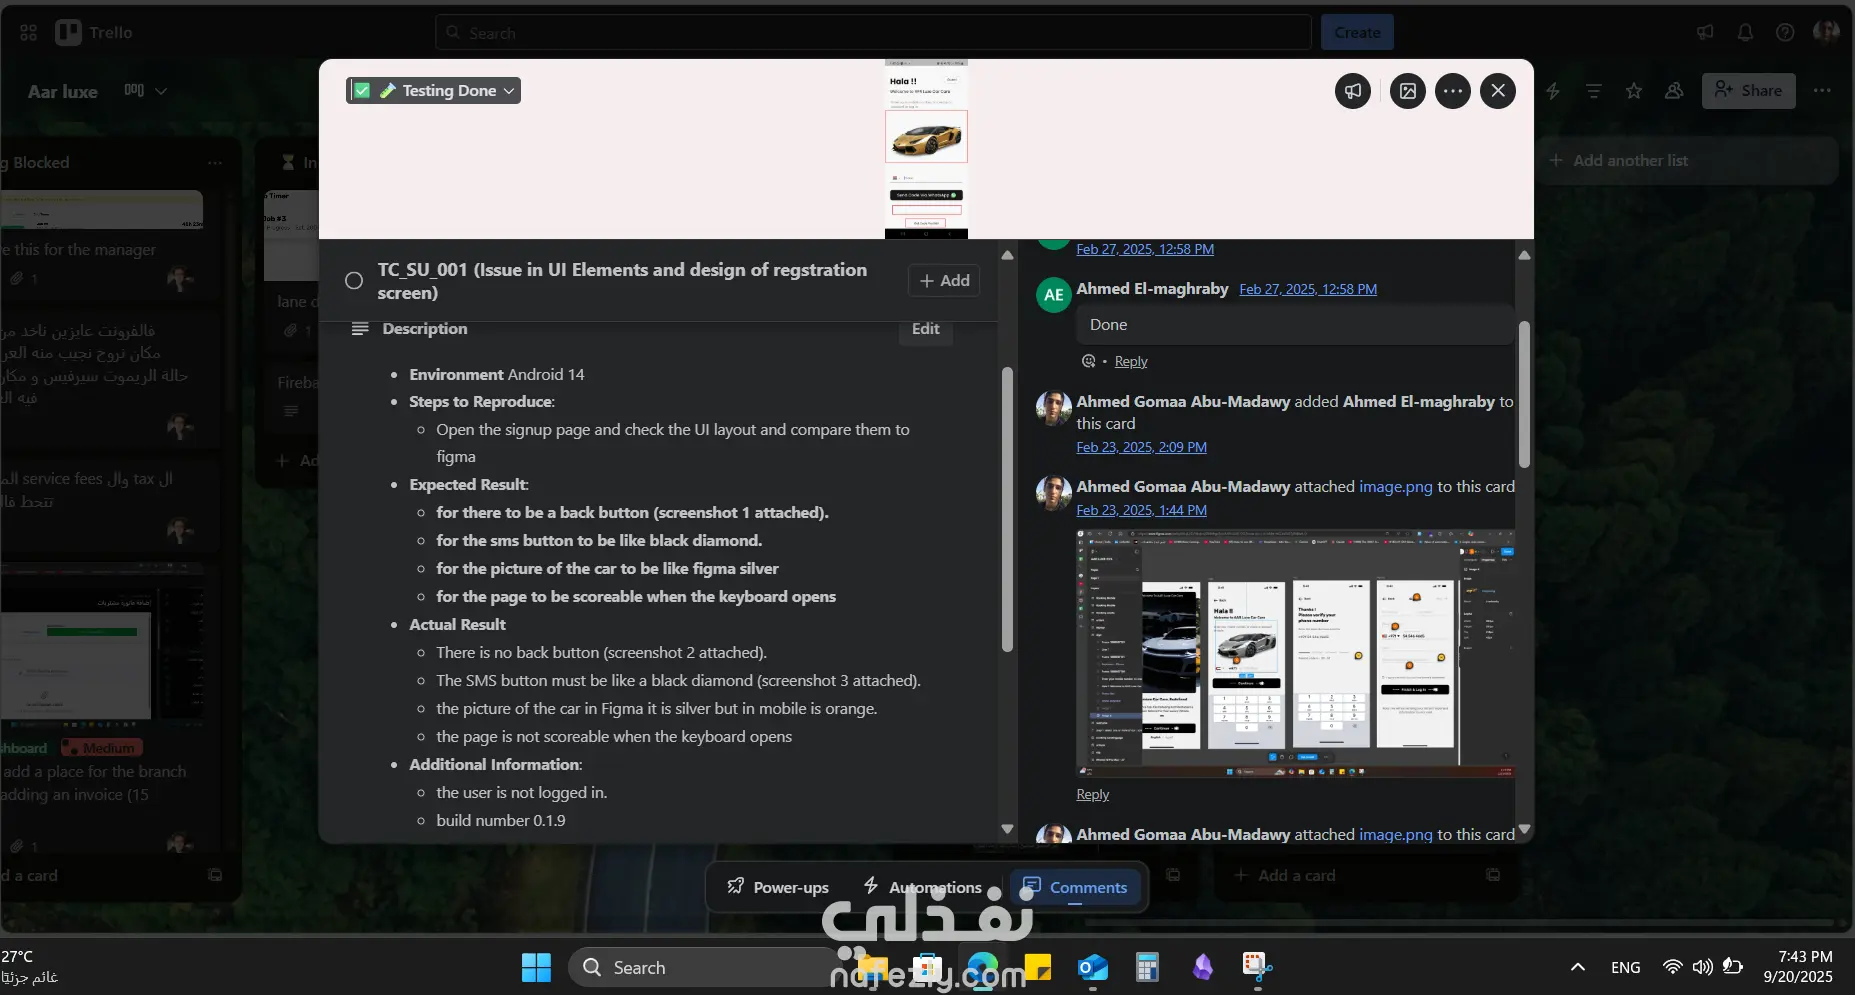Show hidden system tray icons

1577,968
